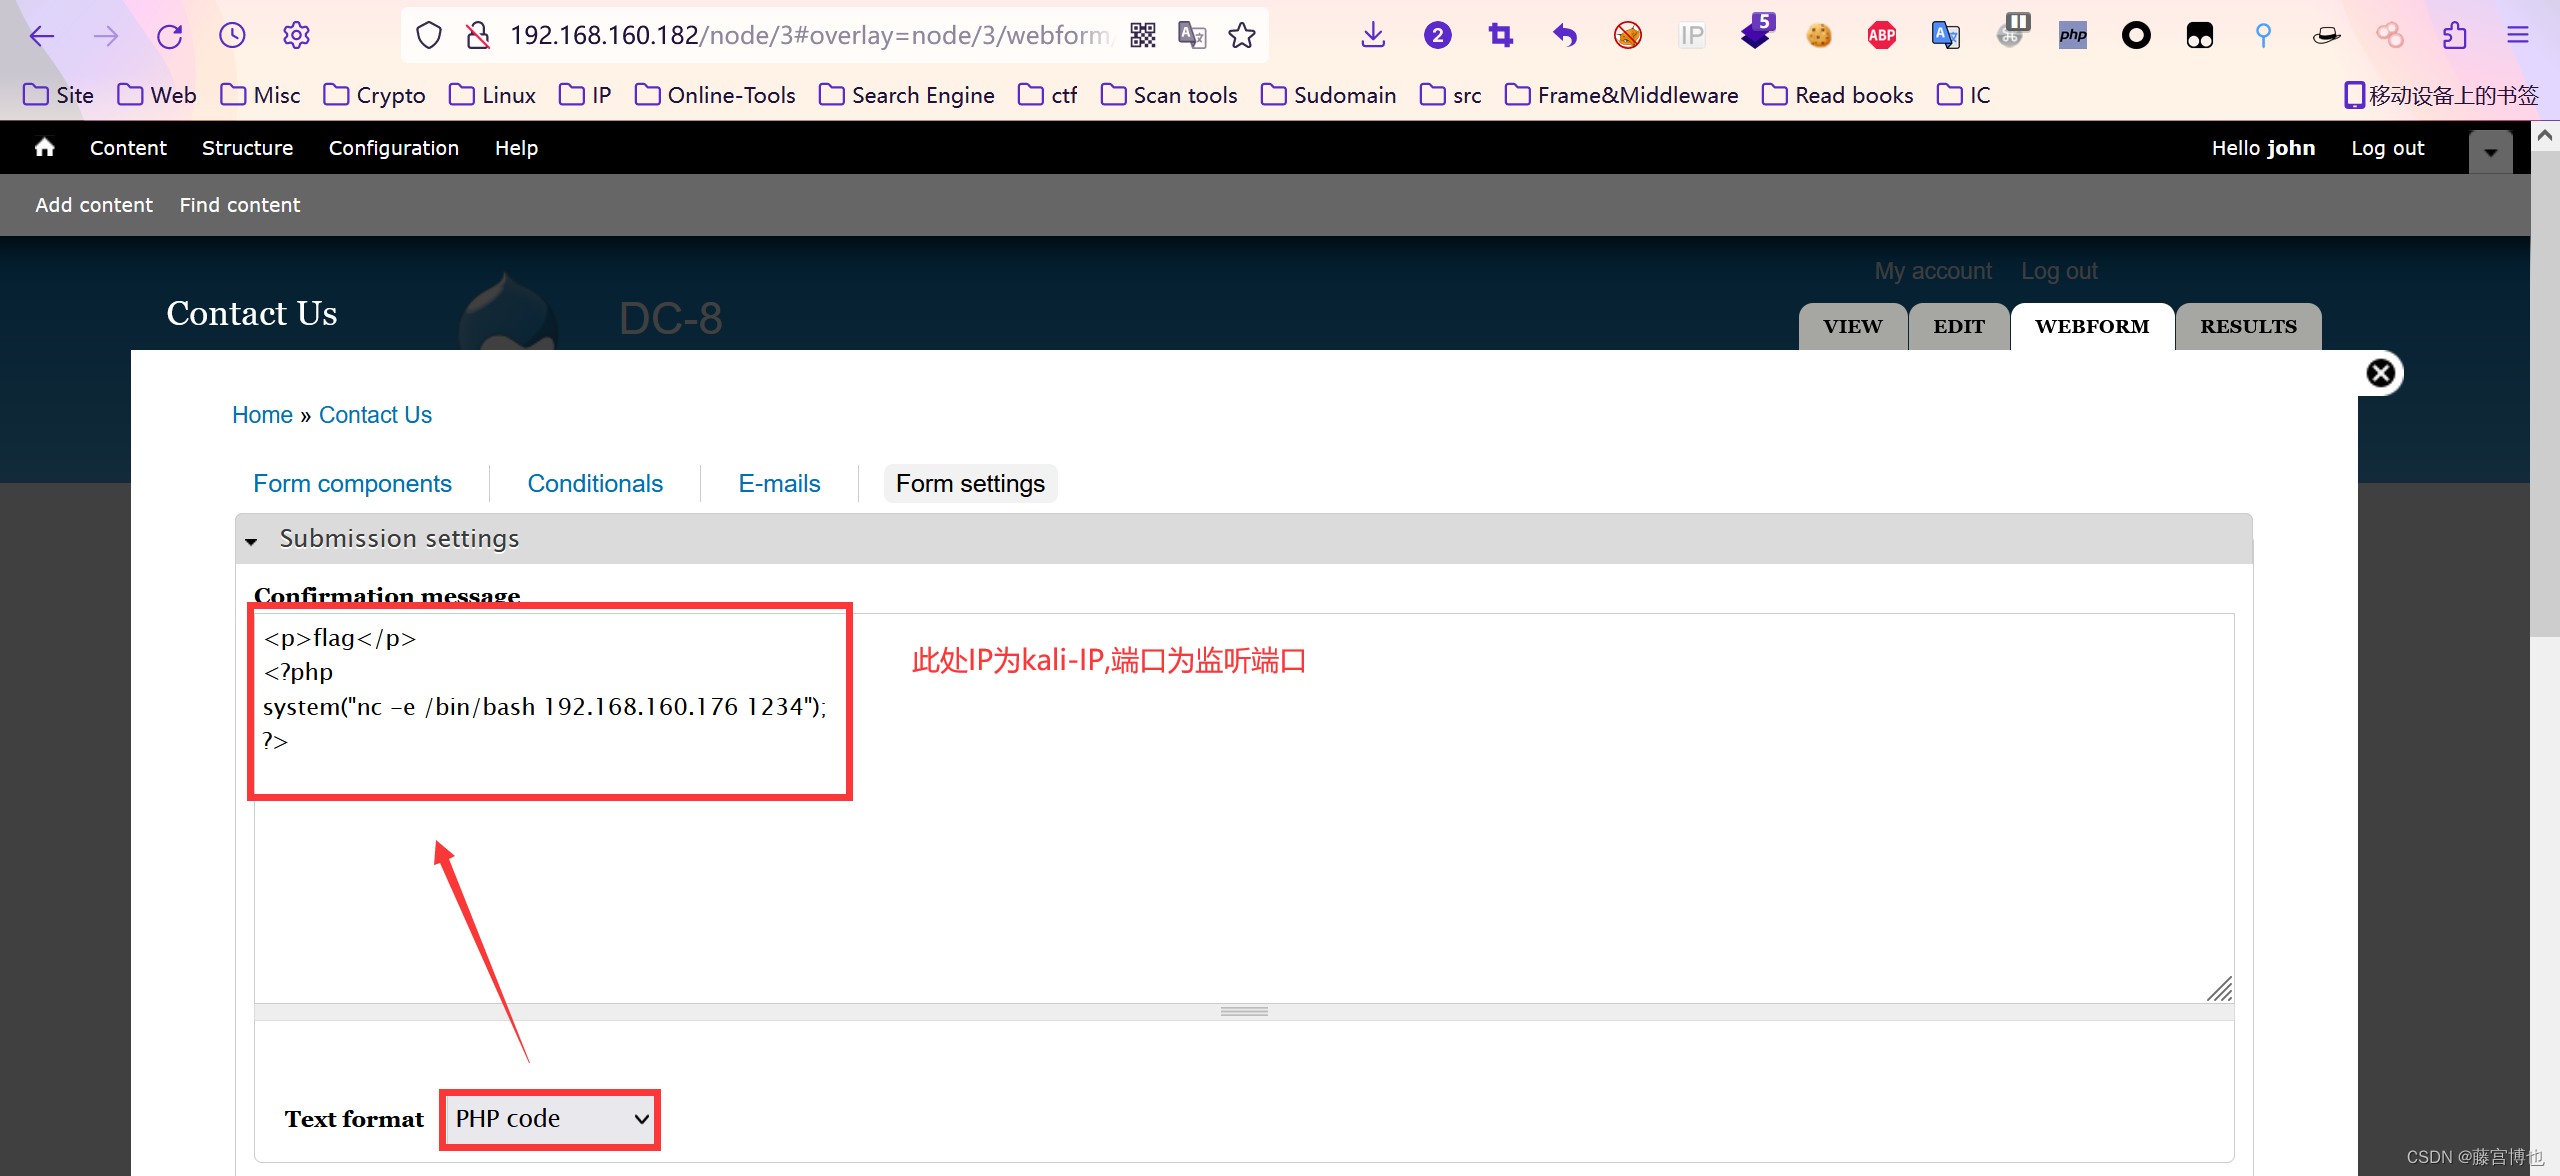Click the screenshot crop extension icon
The width and height of the screenshot is (2560, 1176).
click(x=1500, y=36)
